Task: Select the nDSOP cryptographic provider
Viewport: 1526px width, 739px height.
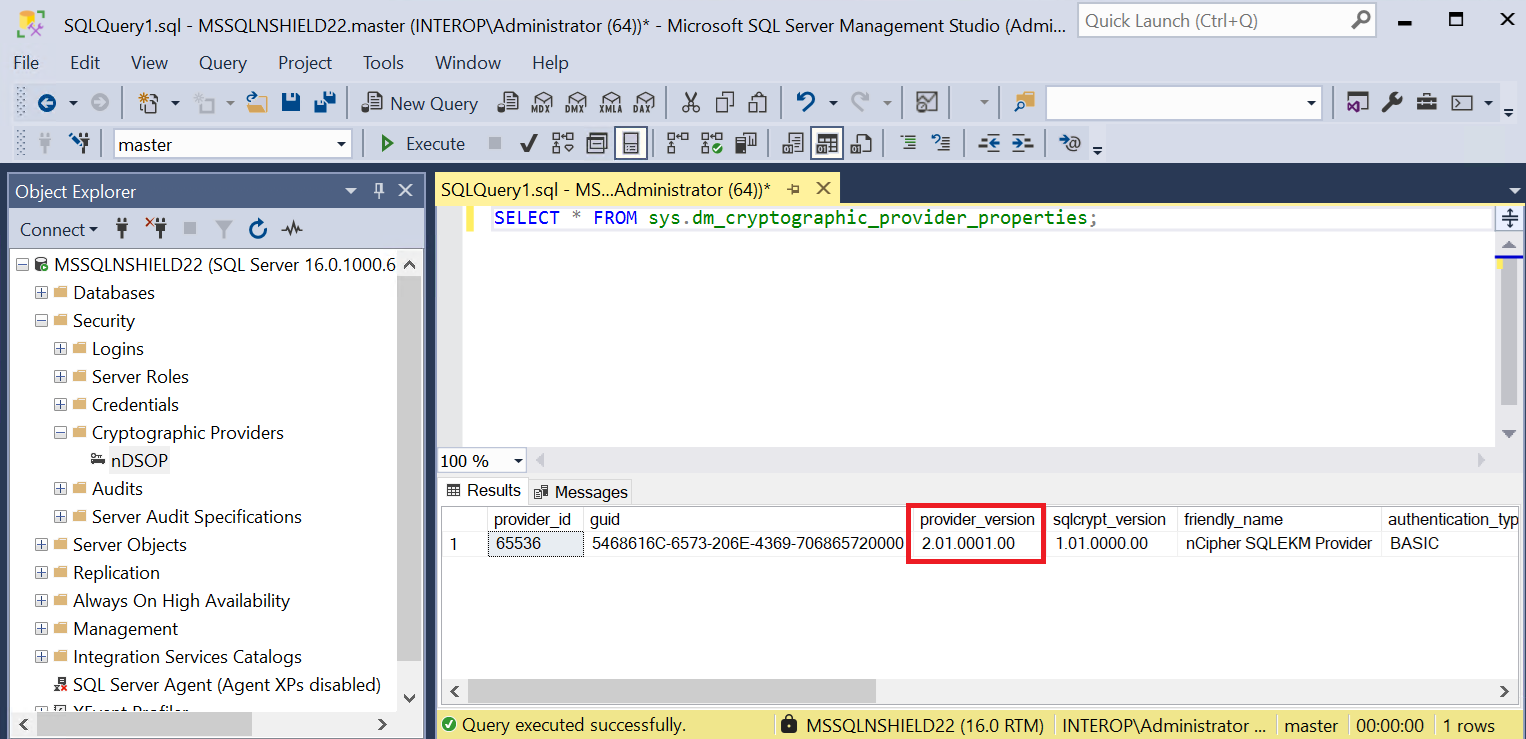Action: [x=139, y=460]
